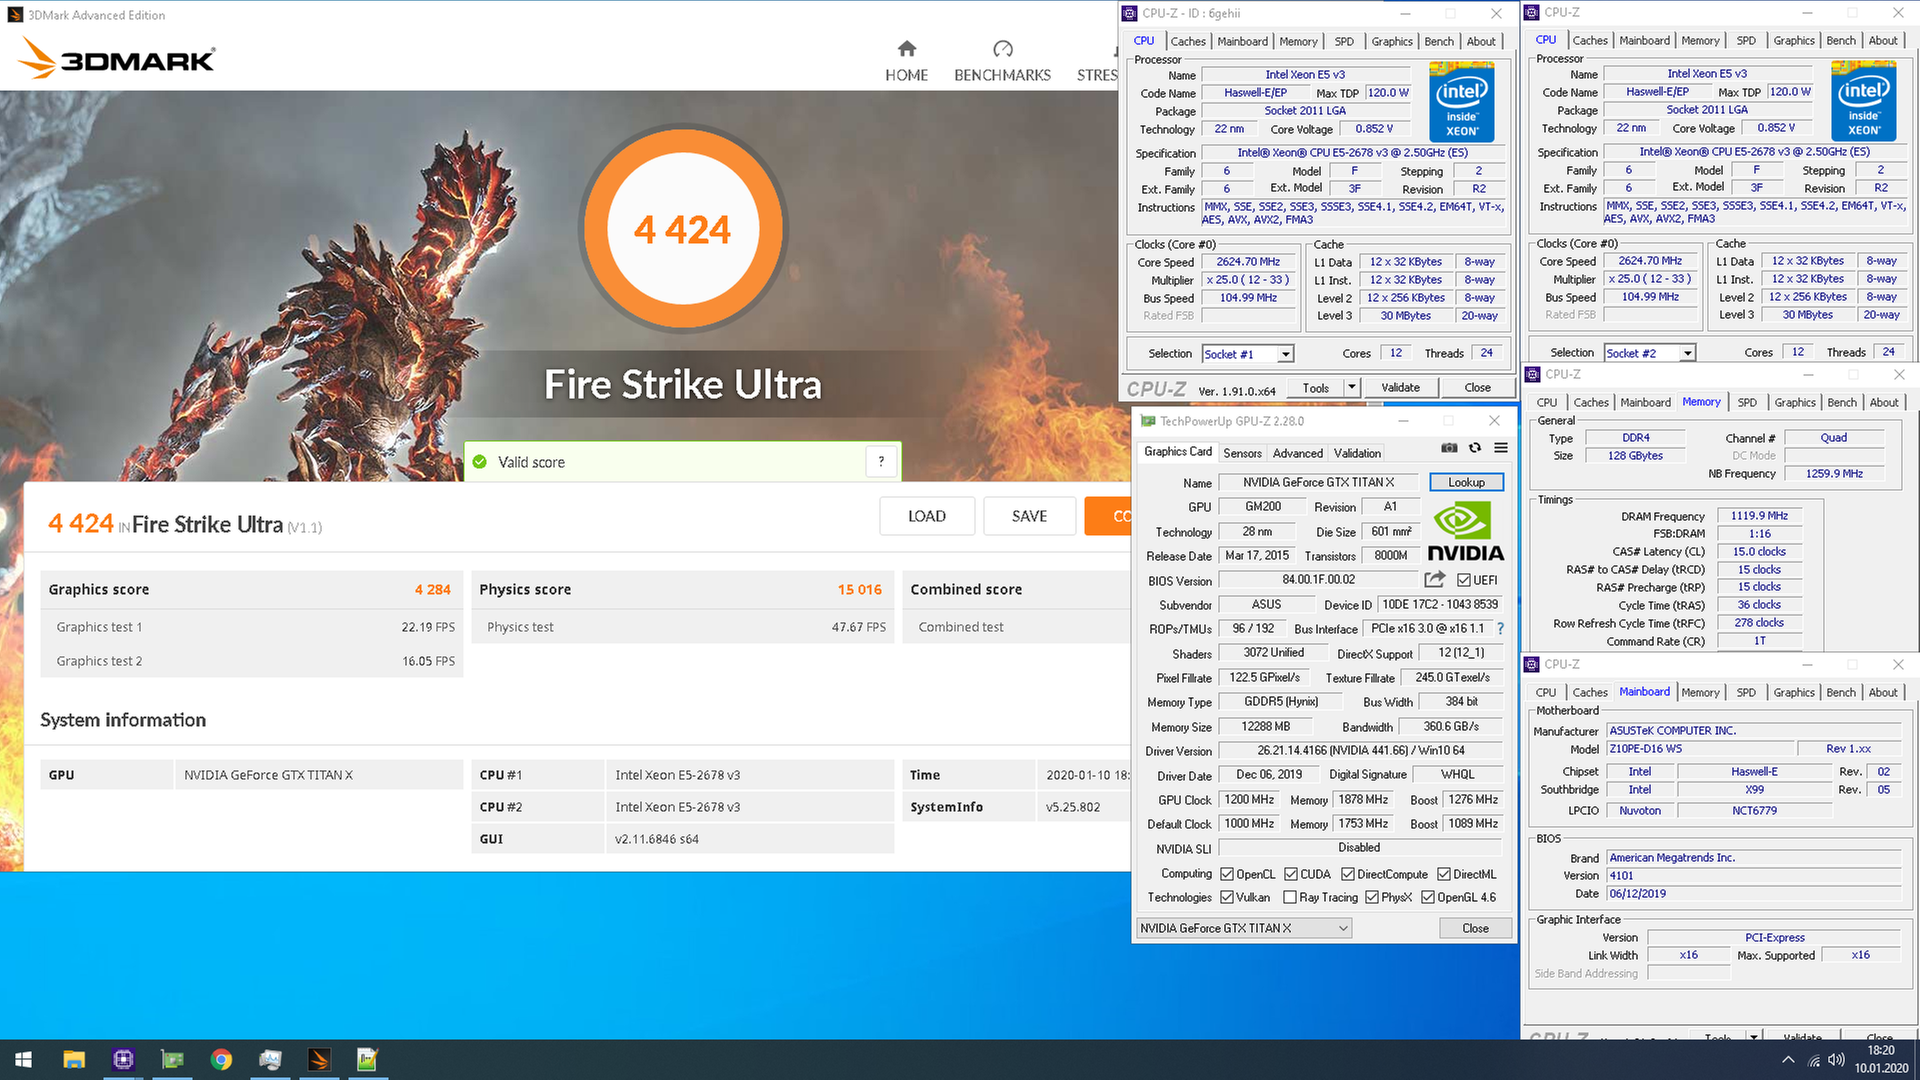Launch Chrome from taskbar
This screenshot has width=1920, height=1080.
(221, 1059)
